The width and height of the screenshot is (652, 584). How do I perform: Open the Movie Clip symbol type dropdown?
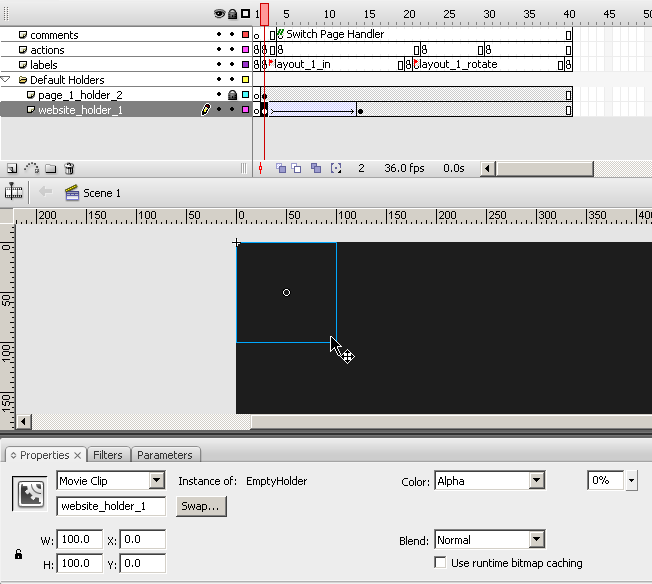click(x=156, y=481)
